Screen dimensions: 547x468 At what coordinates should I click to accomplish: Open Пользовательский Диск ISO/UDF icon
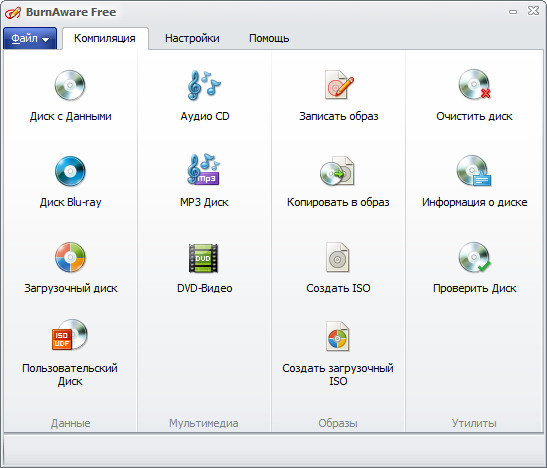pos(70,335)
